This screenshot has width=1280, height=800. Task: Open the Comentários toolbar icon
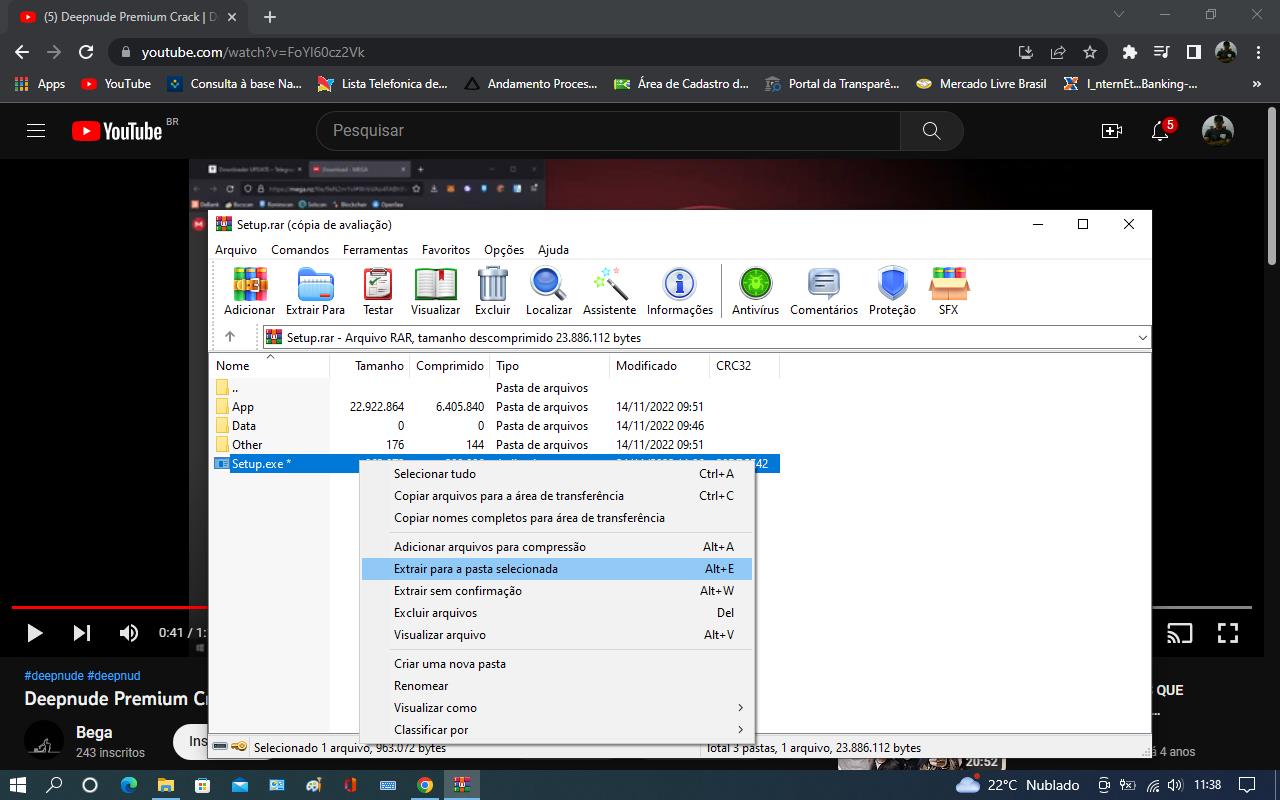pos(823,291)
